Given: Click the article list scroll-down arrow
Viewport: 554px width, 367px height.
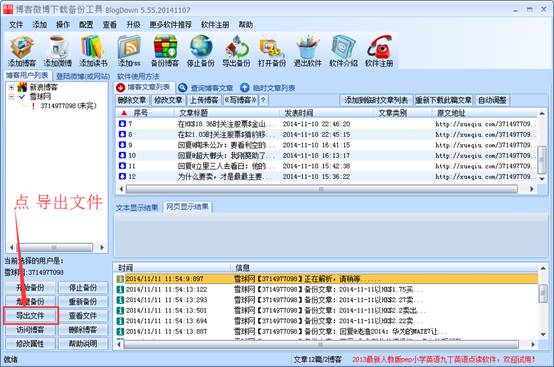Looking at the screenshot, I should pyautogui.click(x=542, y=178).
